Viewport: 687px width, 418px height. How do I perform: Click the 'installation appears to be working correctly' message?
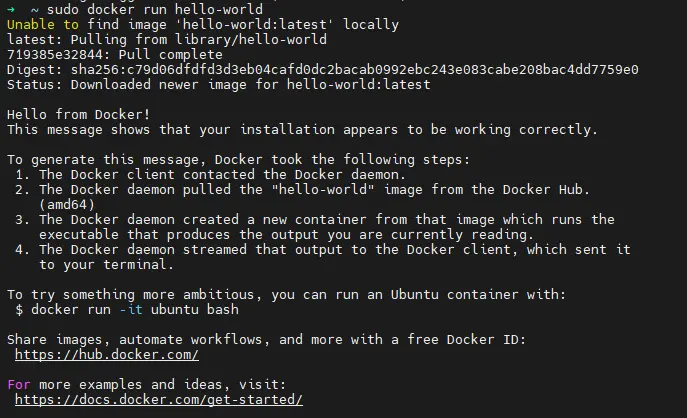tap(302, 129)
